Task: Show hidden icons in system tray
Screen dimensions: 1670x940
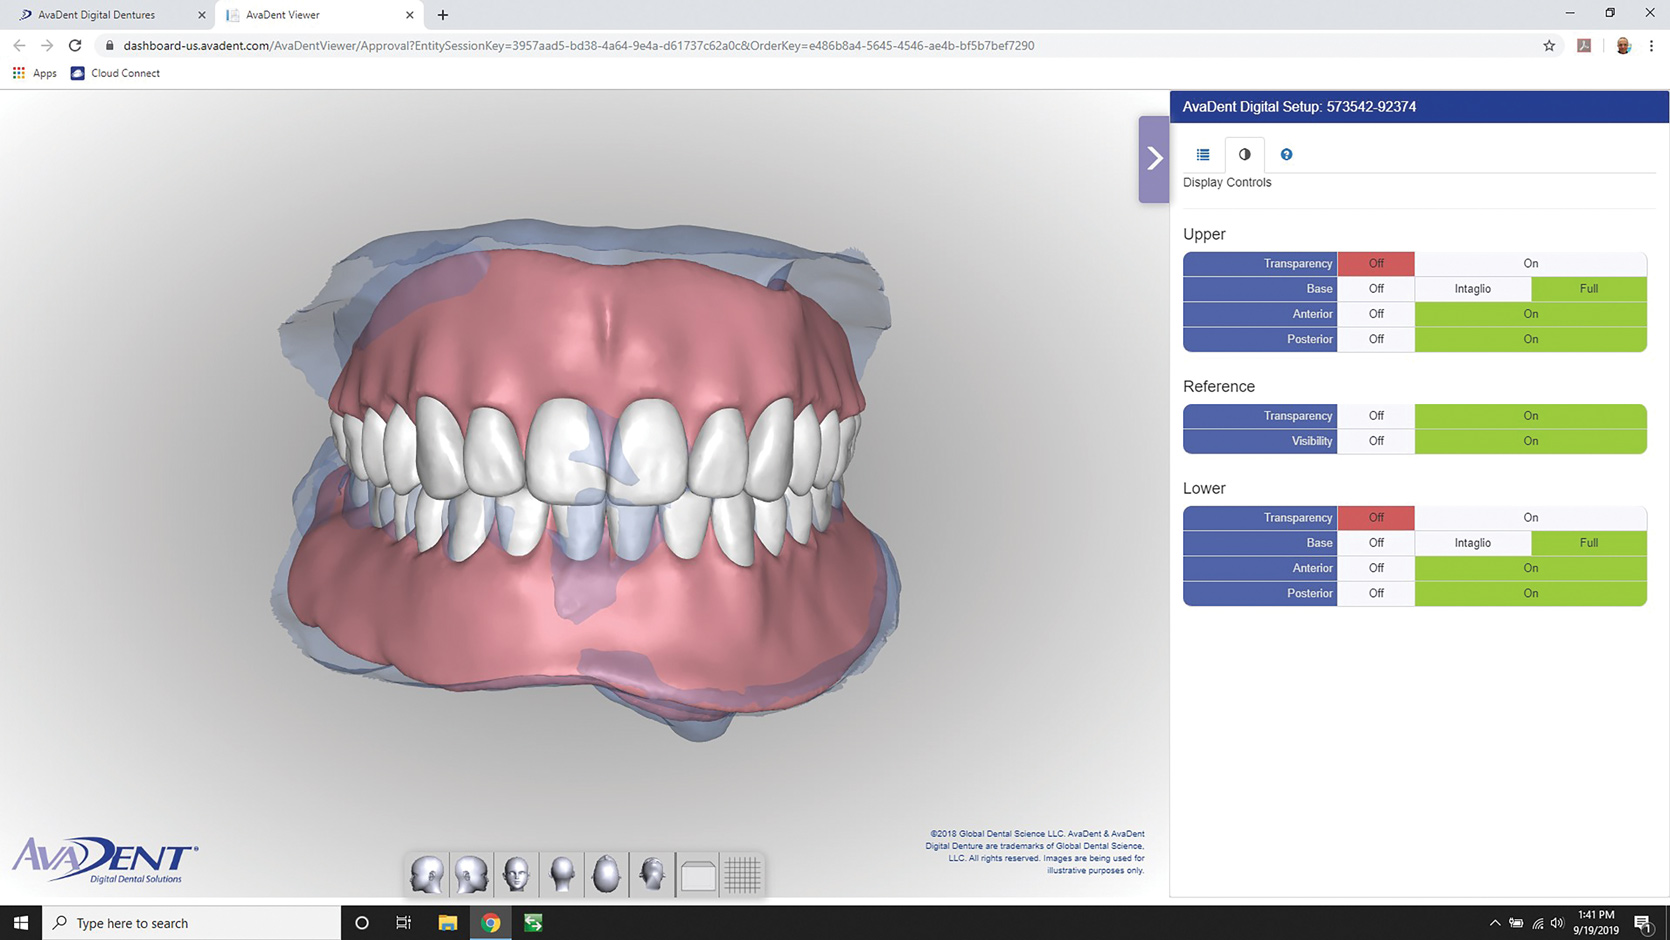Action: (x=1494, y=923)
